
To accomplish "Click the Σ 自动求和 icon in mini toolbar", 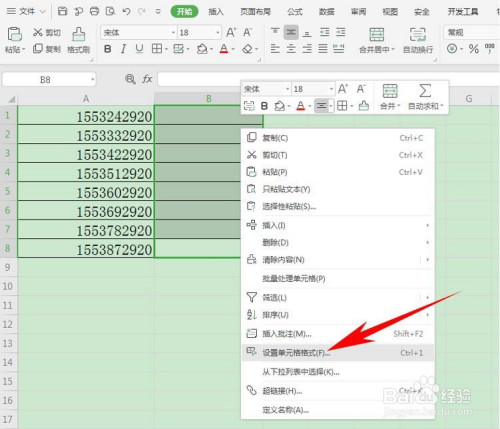I will (425, 90).
